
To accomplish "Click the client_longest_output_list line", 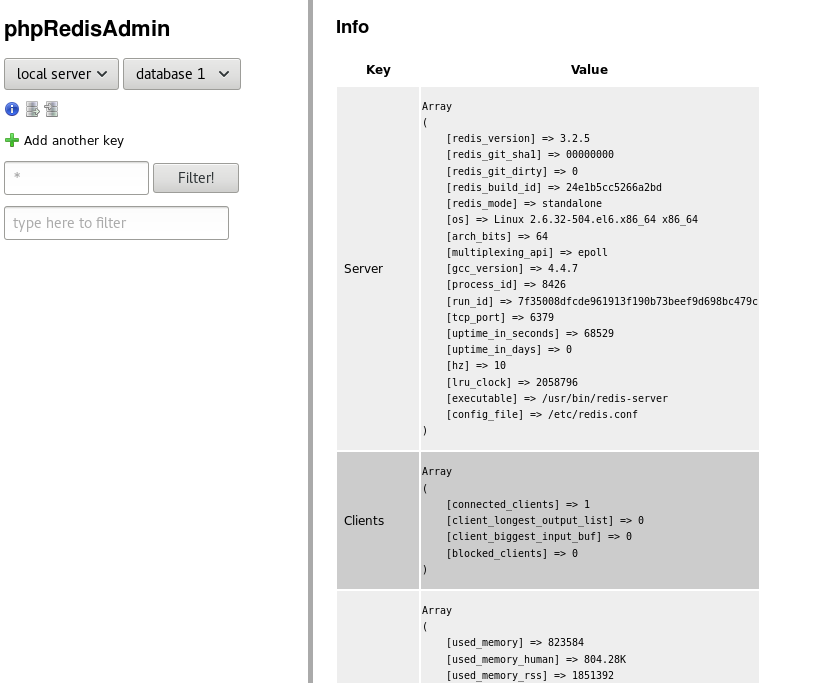I will [545, 521].
